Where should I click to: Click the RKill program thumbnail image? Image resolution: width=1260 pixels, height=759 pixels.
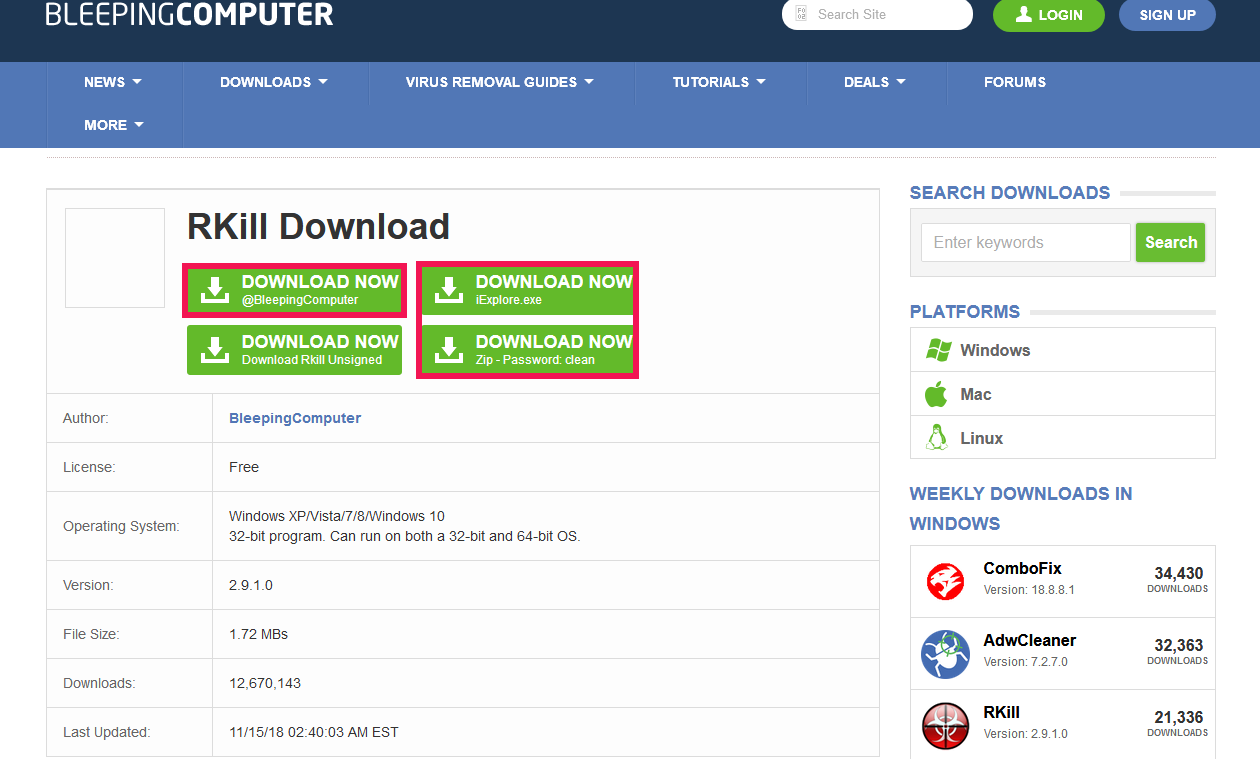(115, 258)
